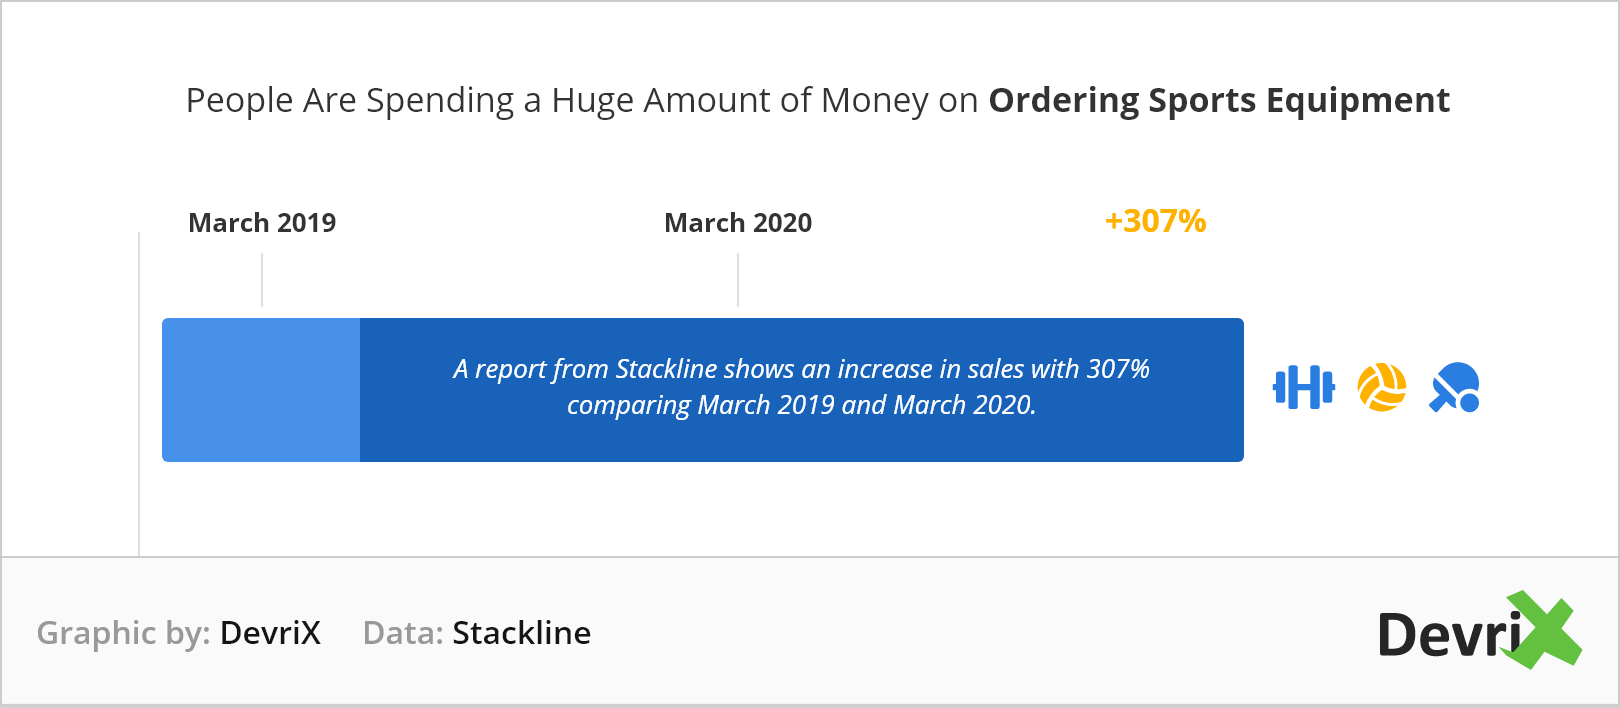Image resolution: width=1620 pixels, height=708 pixels.
Task: Click the March 2020 label
Action: [738, 222]
